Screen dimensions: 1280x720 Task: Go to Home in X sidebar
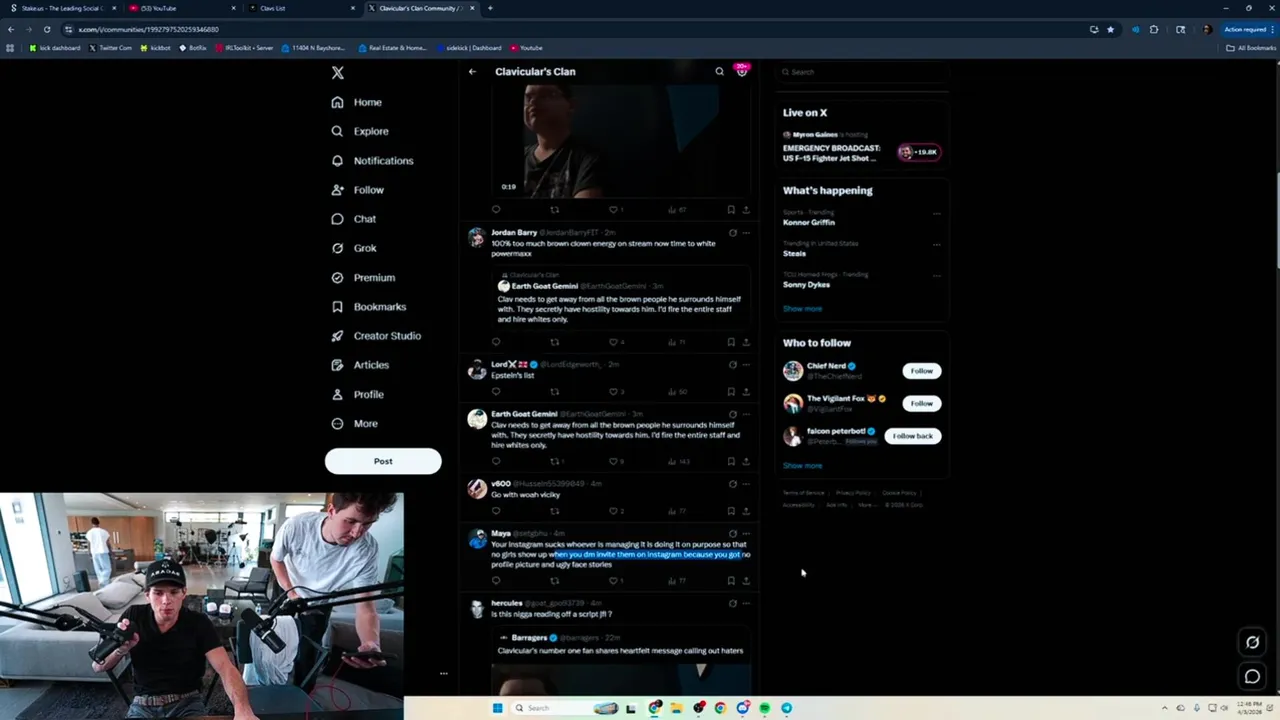[x=357, y=102]
